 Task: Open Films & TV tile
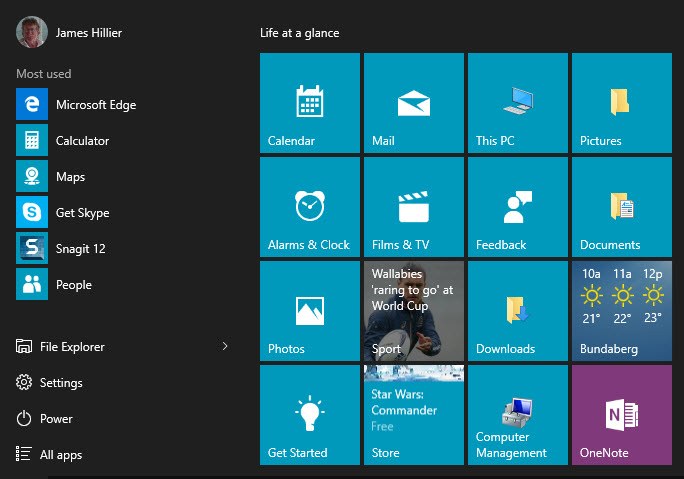(x=414, y=207)
